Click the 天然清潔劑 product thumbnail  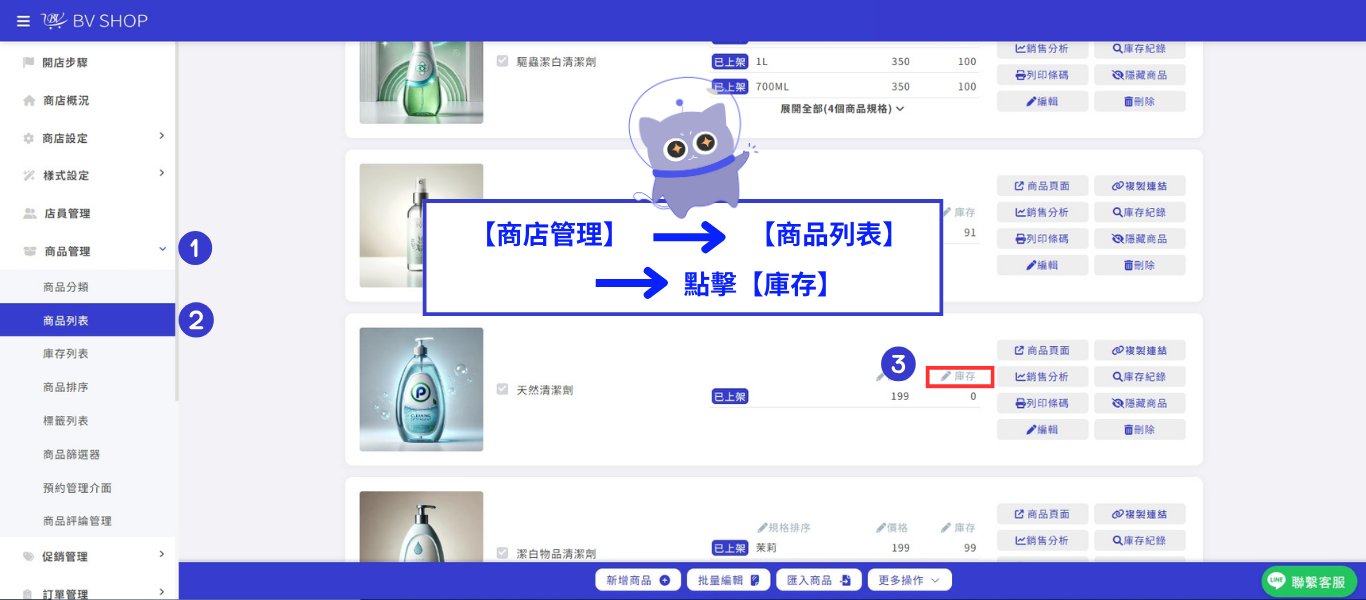tap(421, 389)
